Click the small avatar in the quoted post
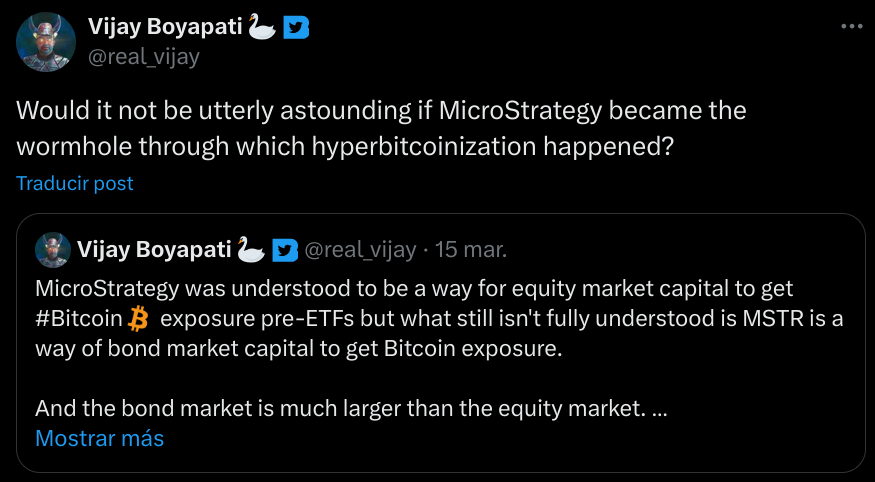875x482 pixels. click(x=52, y=249)
